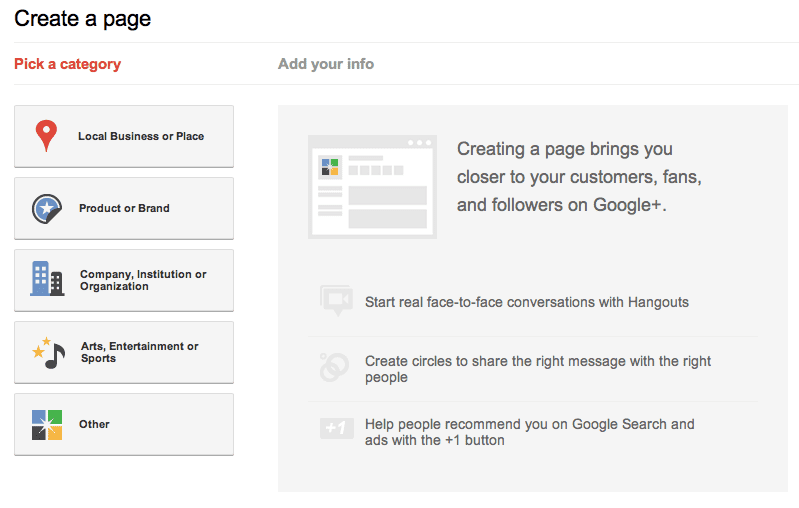Go to the Add your info step
Viewport: 799px width, 508px height.
pyautogui.click(x=326, y=64)
